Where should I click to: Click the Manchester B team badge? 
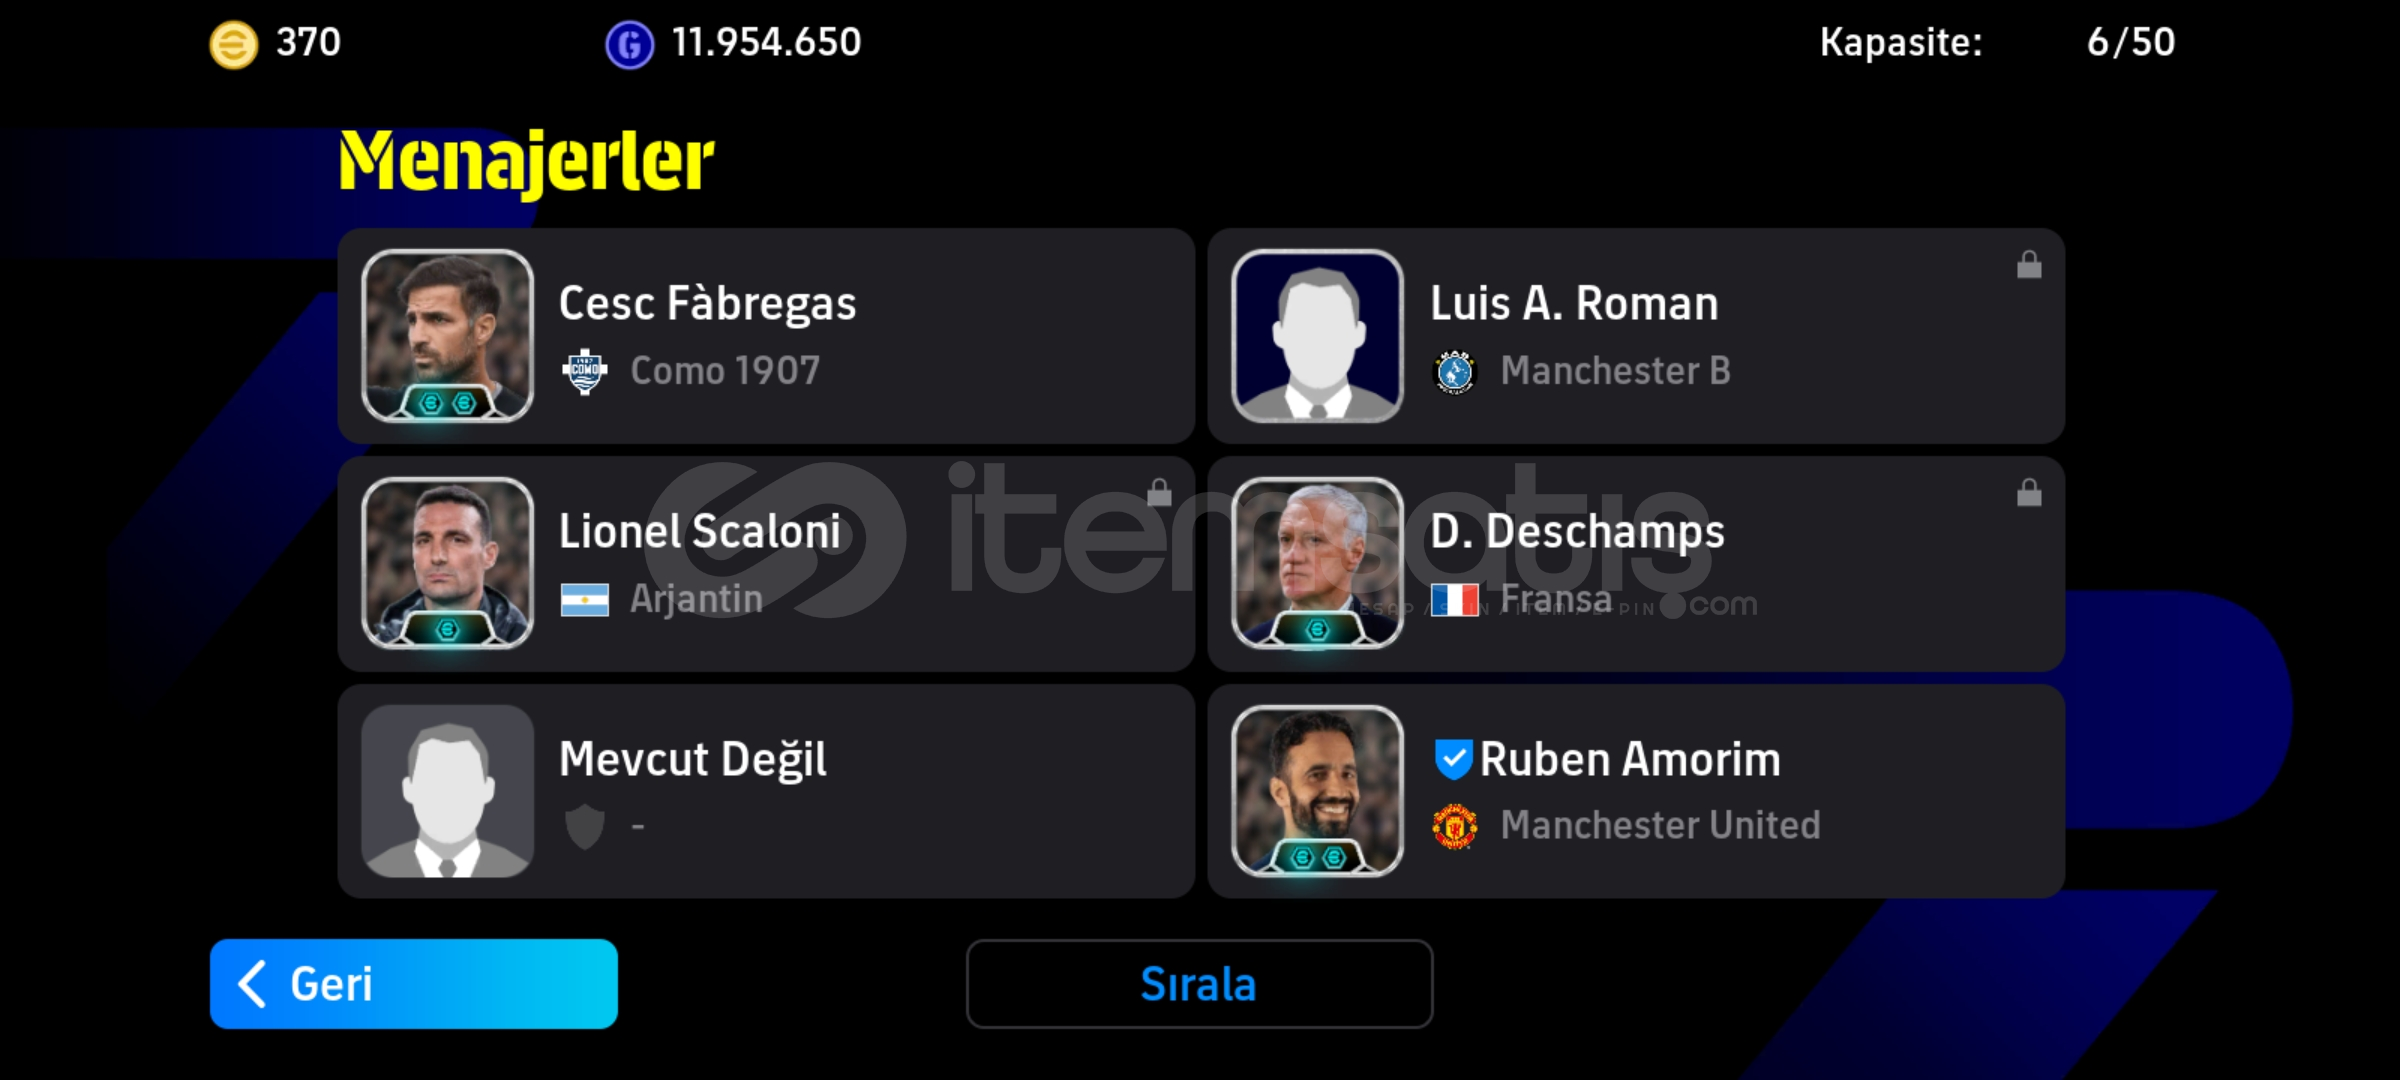coord(1455,372)
